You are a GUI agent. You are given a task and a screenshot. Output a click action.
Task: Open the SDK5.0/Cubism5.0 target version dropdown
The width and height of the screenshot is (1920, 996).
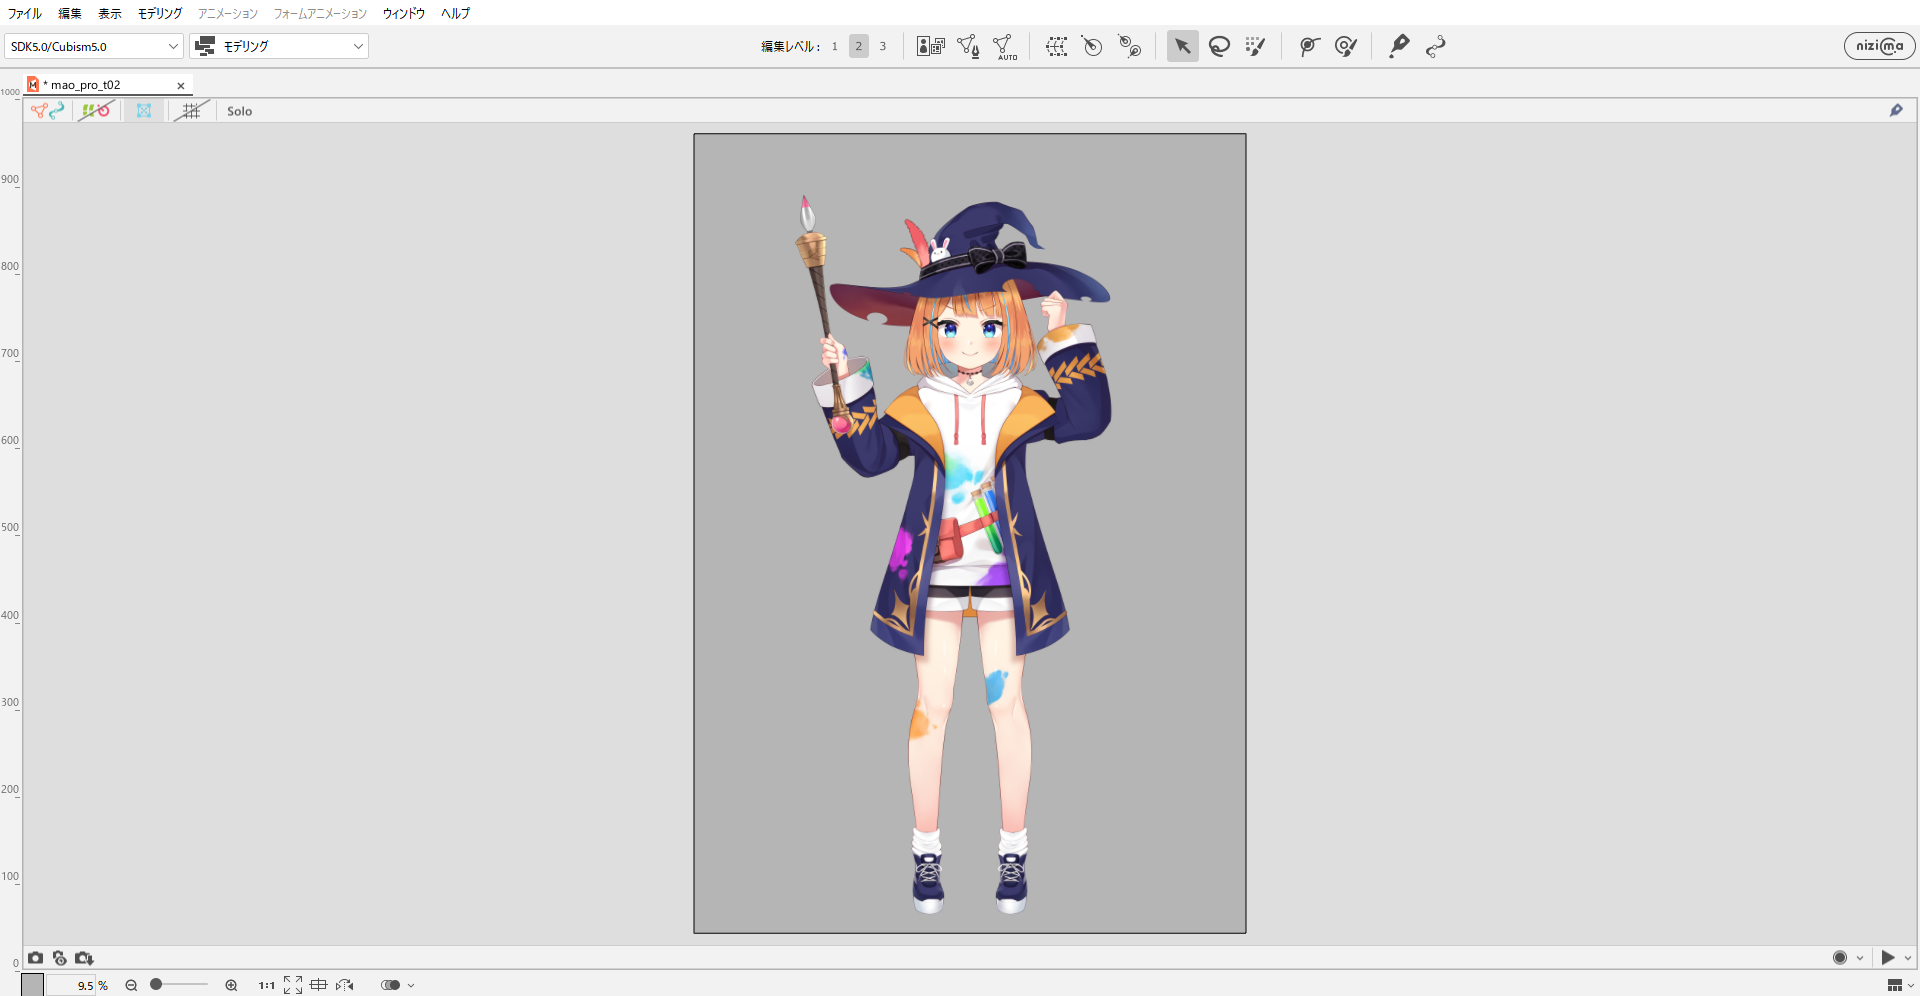click(x=94, y=46)
